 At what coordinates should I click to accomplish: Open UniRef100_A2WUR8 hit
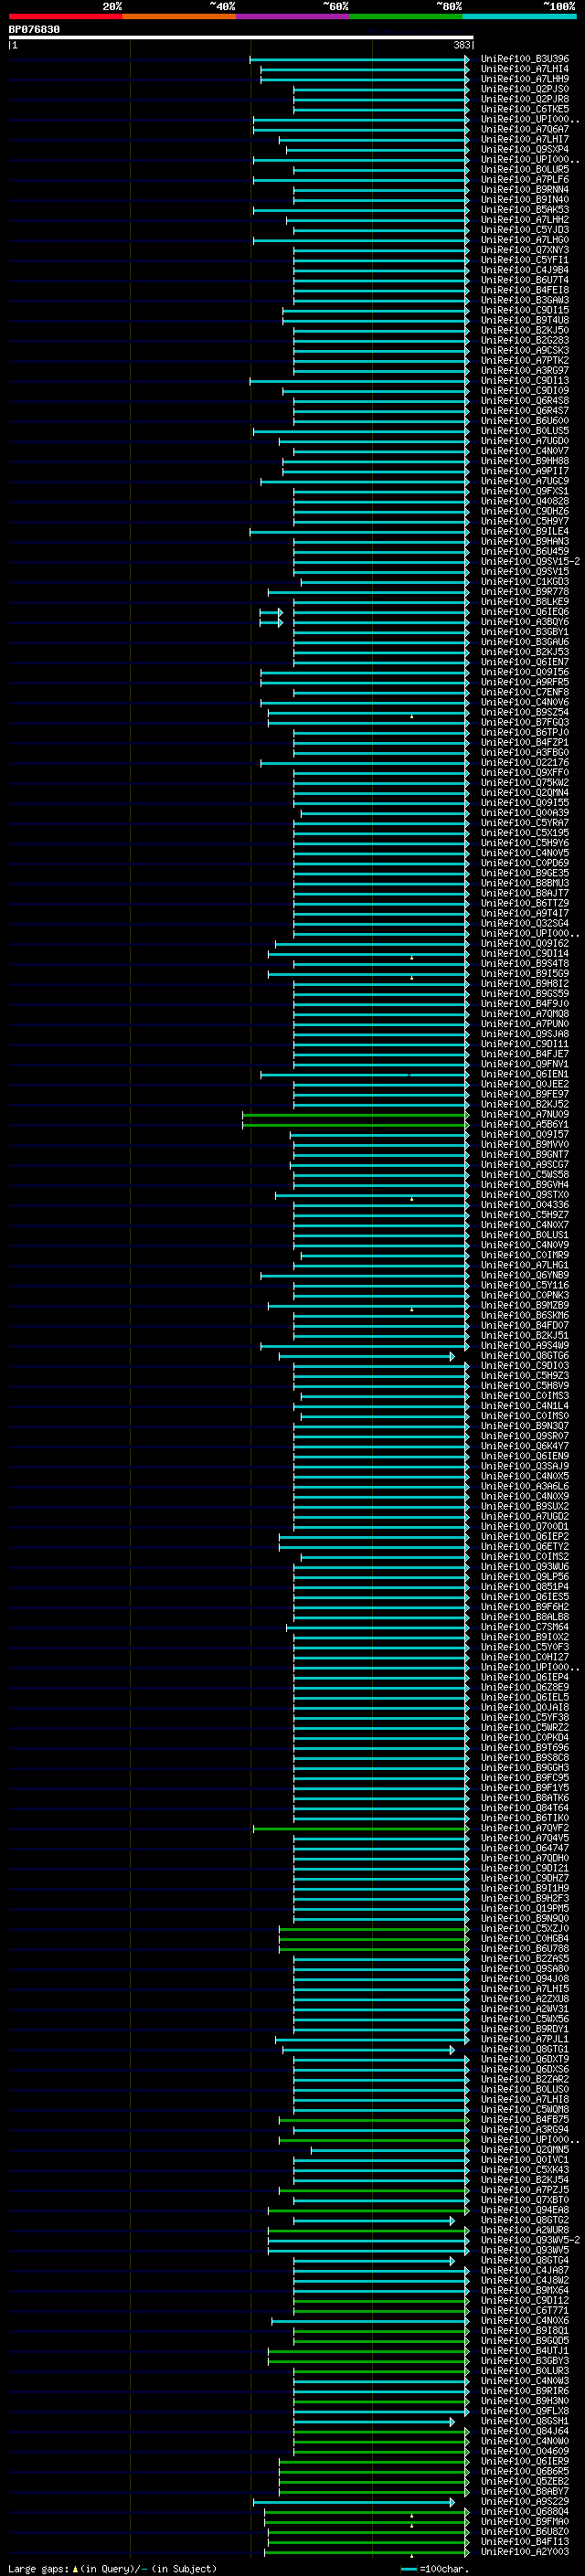(524, 2230)
